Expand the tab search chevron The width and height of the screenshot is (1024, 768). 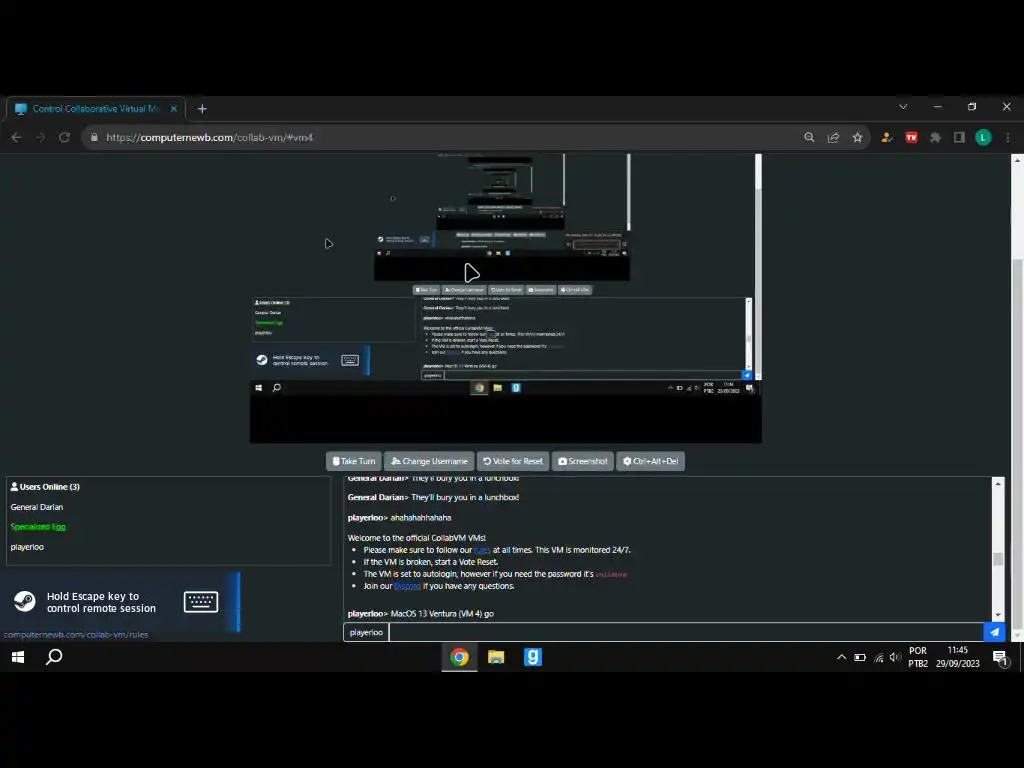click(903, 106)
